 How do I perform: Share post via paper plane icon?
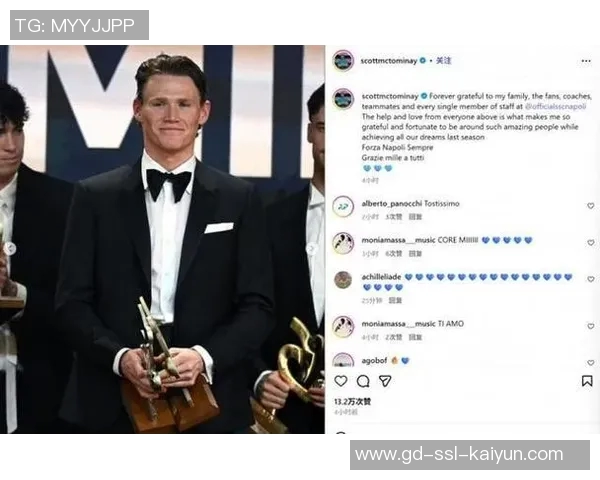point(385,381)
